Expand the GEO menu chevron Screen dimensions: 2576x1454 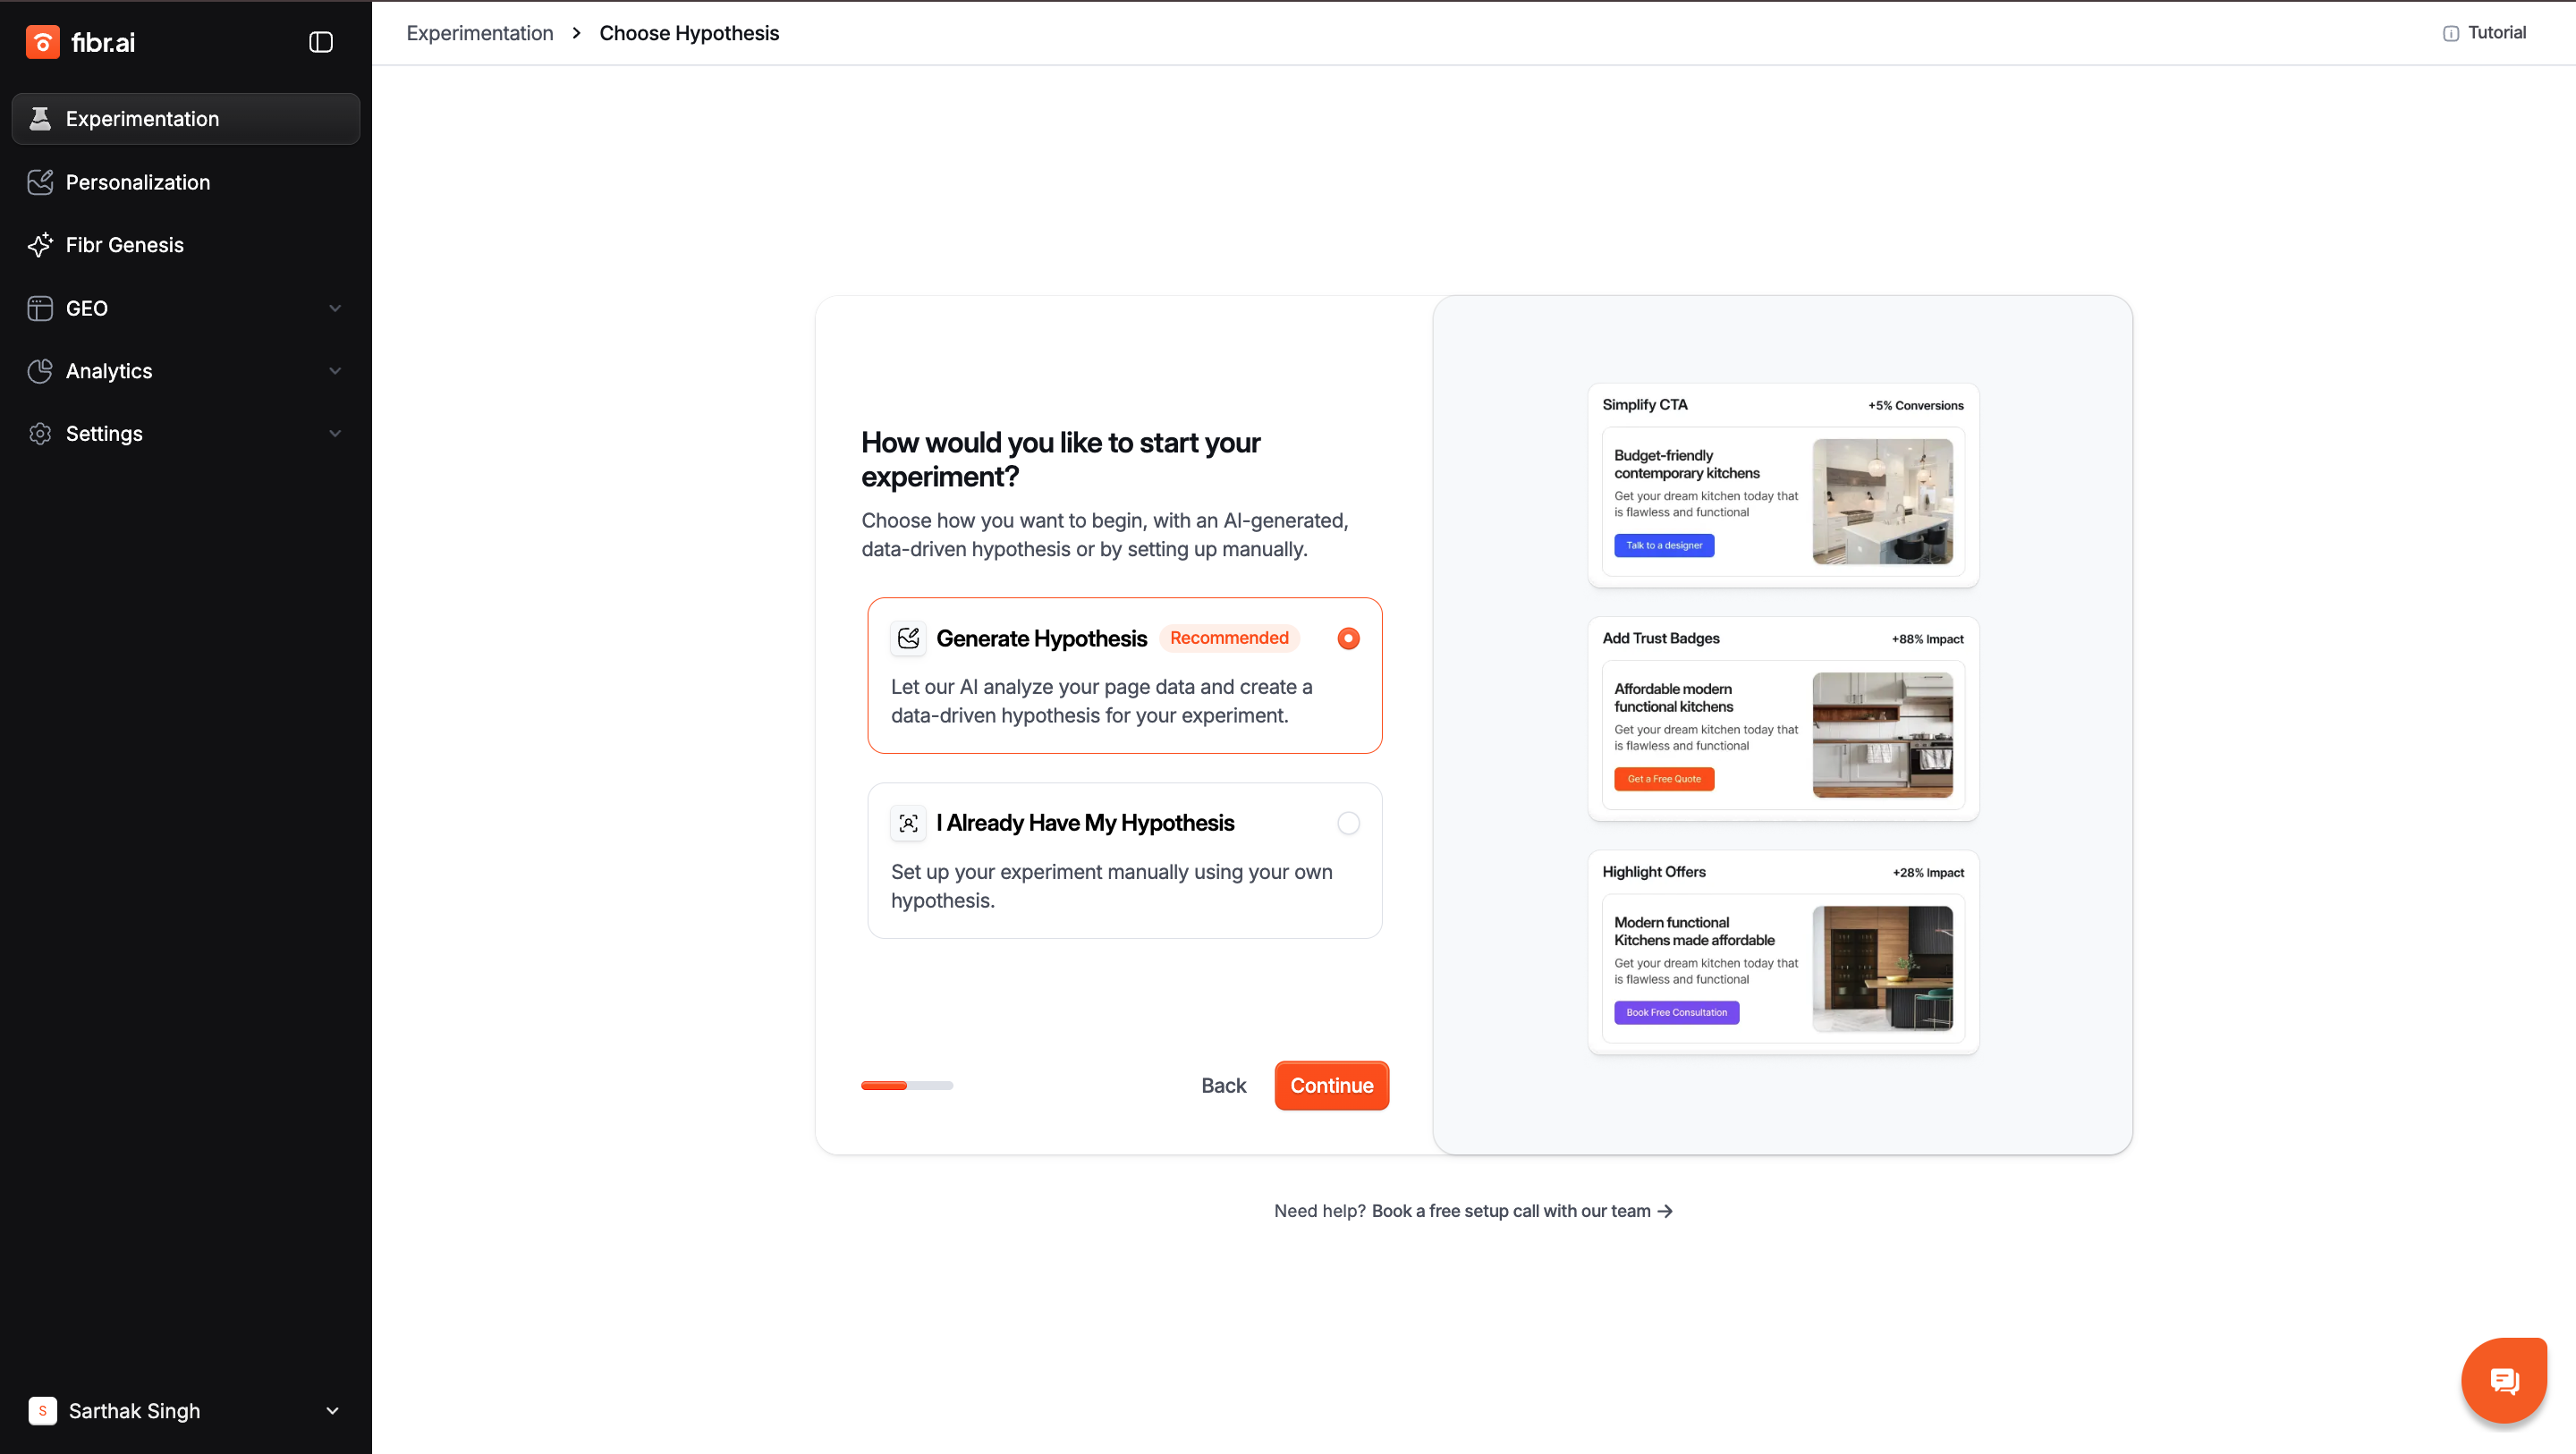tap(335, 308)
